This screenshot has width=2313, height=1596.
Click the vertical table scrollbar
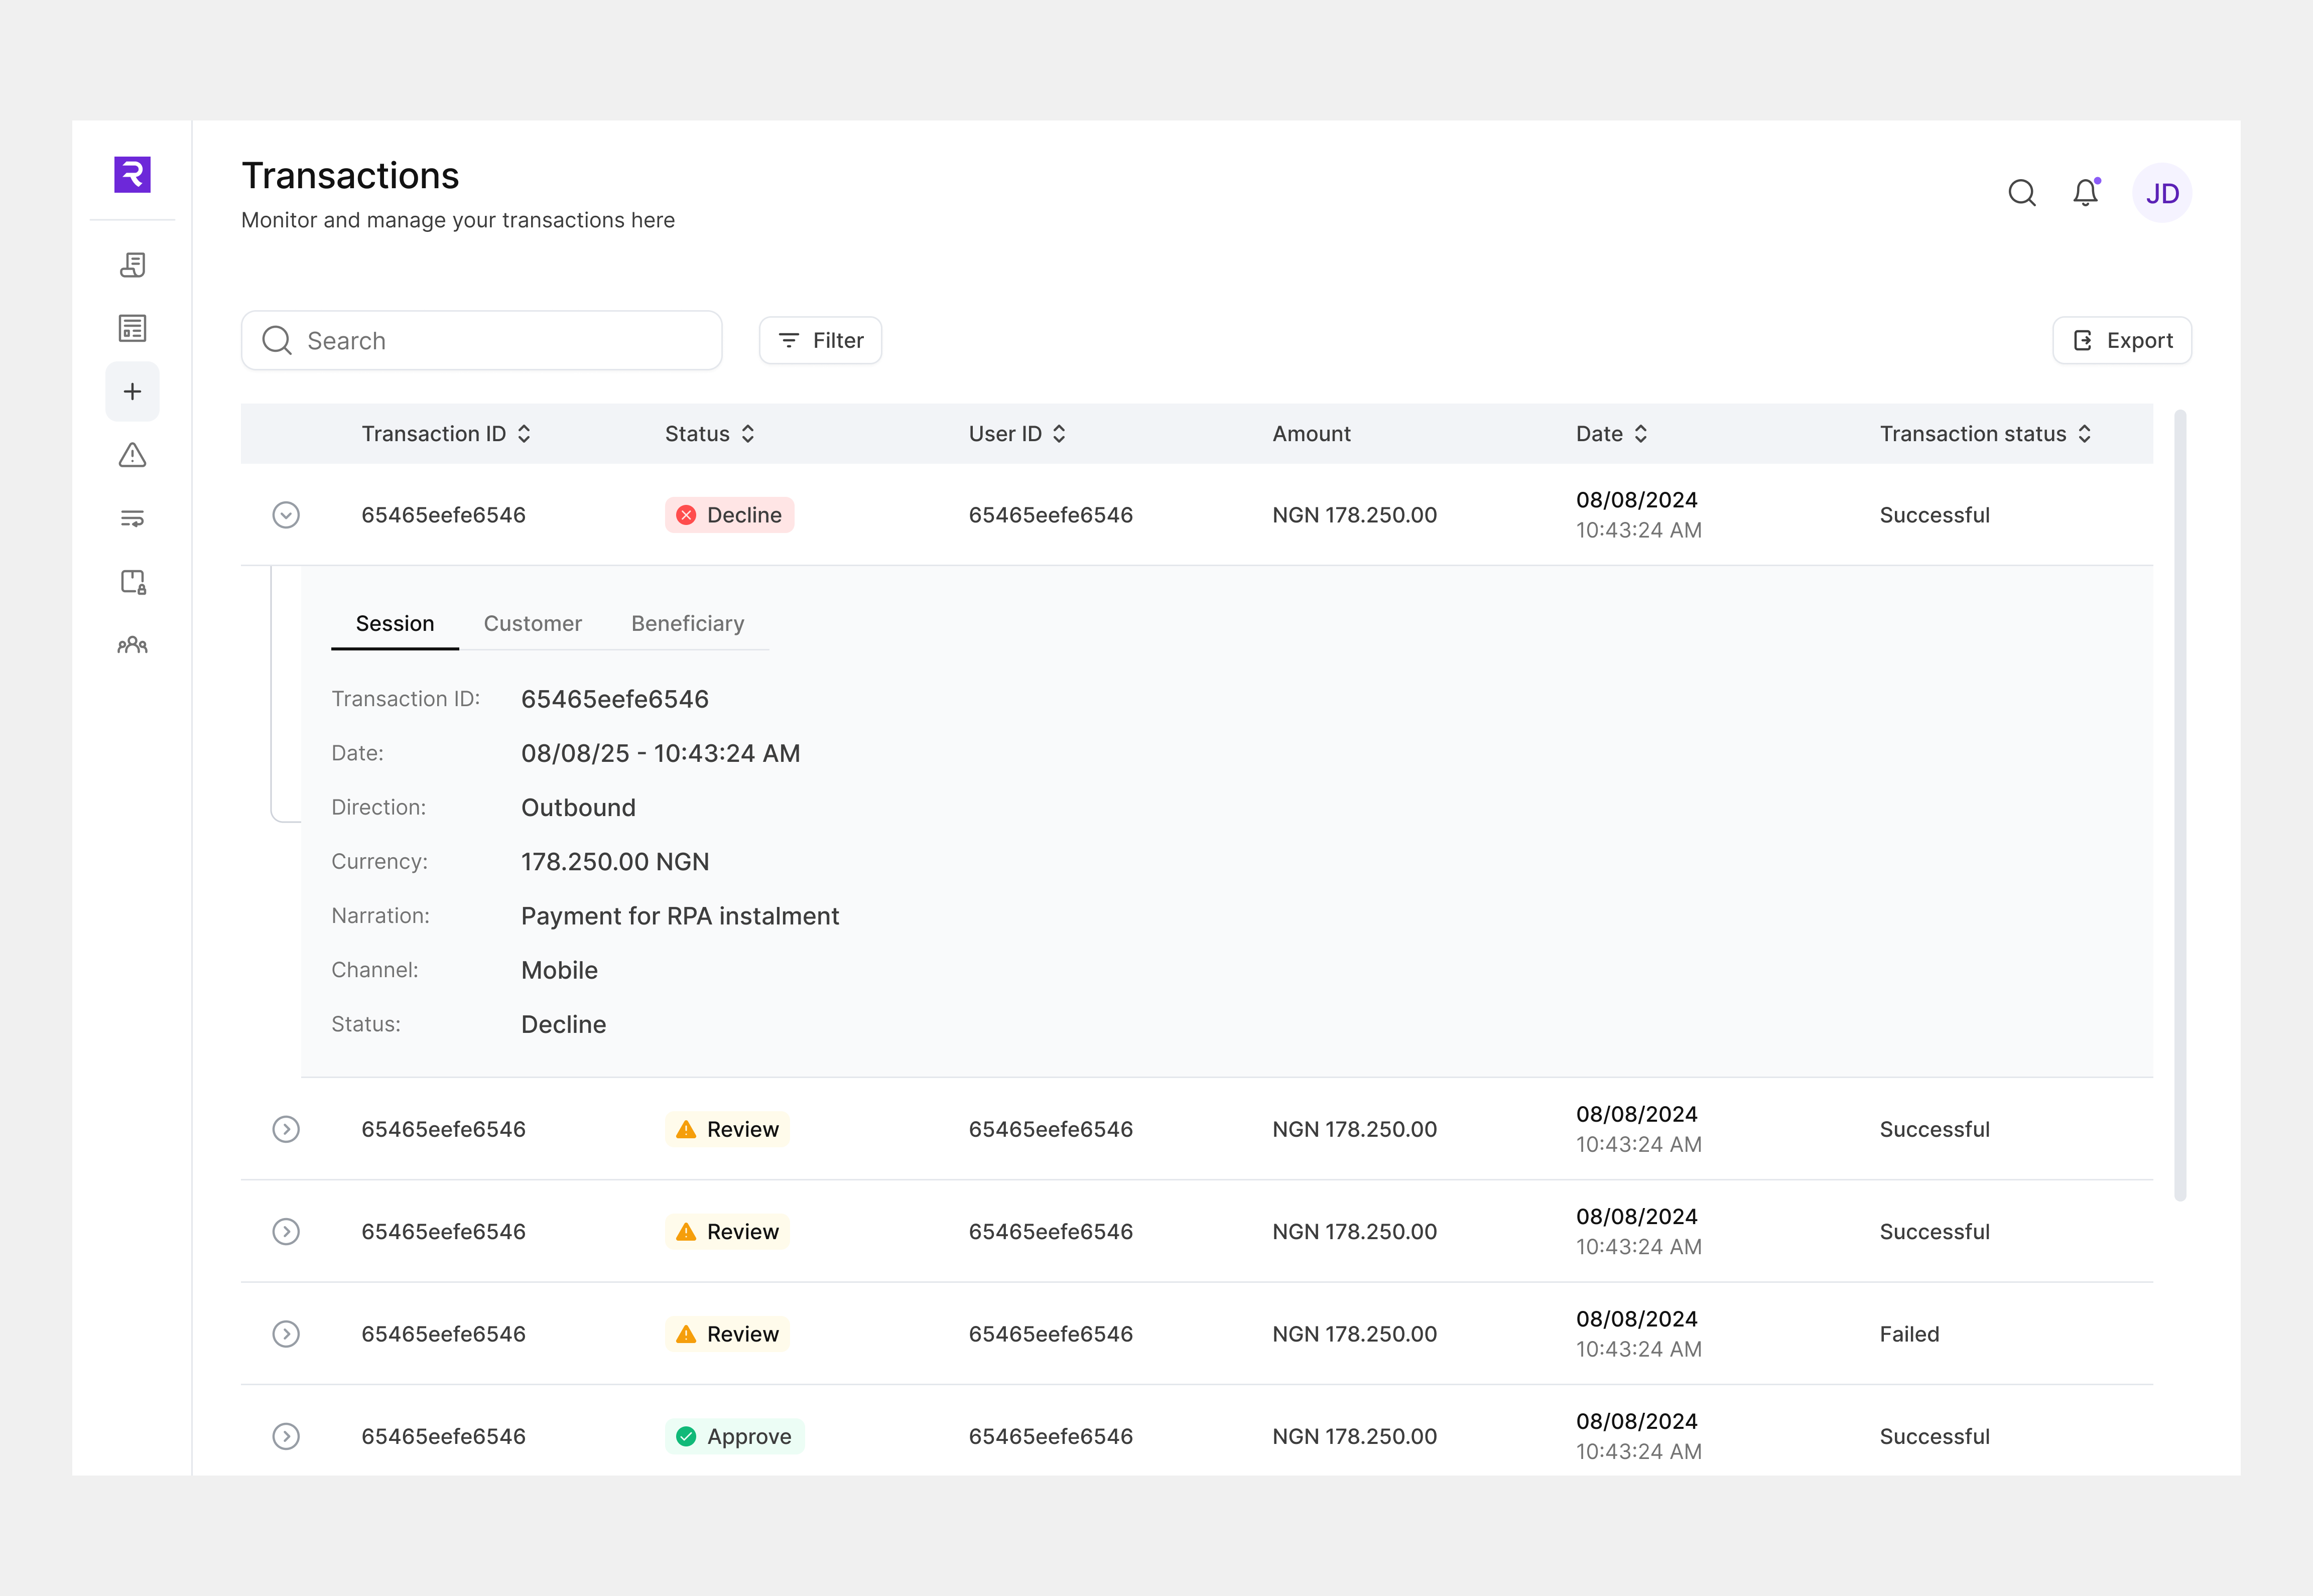point(2180,805)
